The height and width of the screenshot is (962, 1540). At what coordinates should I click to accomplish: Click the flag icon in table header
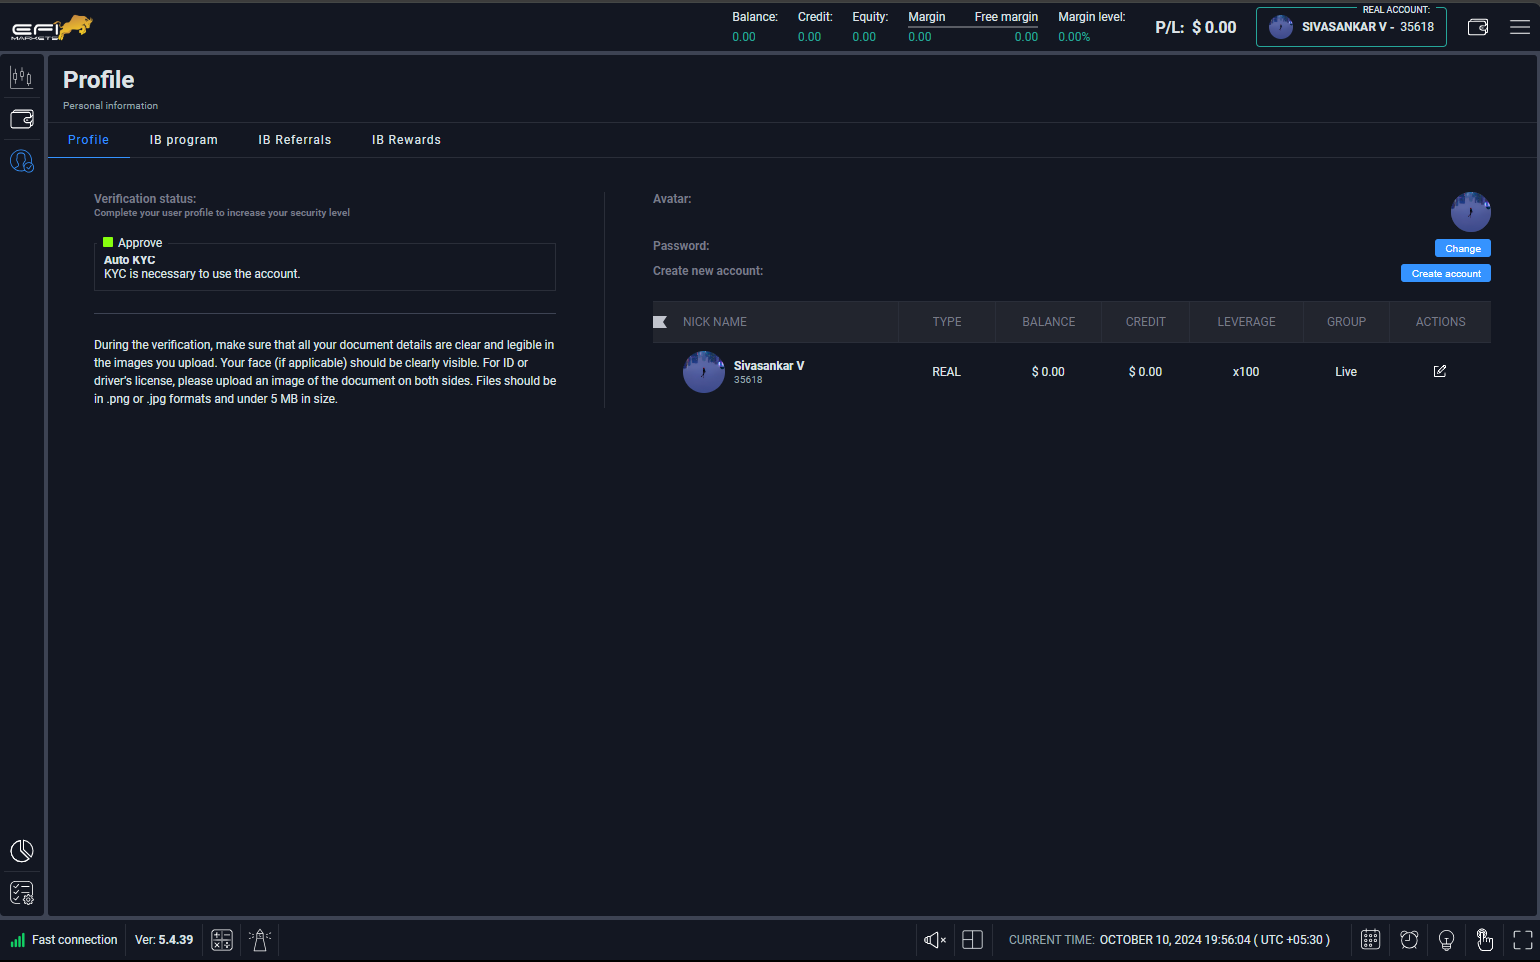(660, 322)
